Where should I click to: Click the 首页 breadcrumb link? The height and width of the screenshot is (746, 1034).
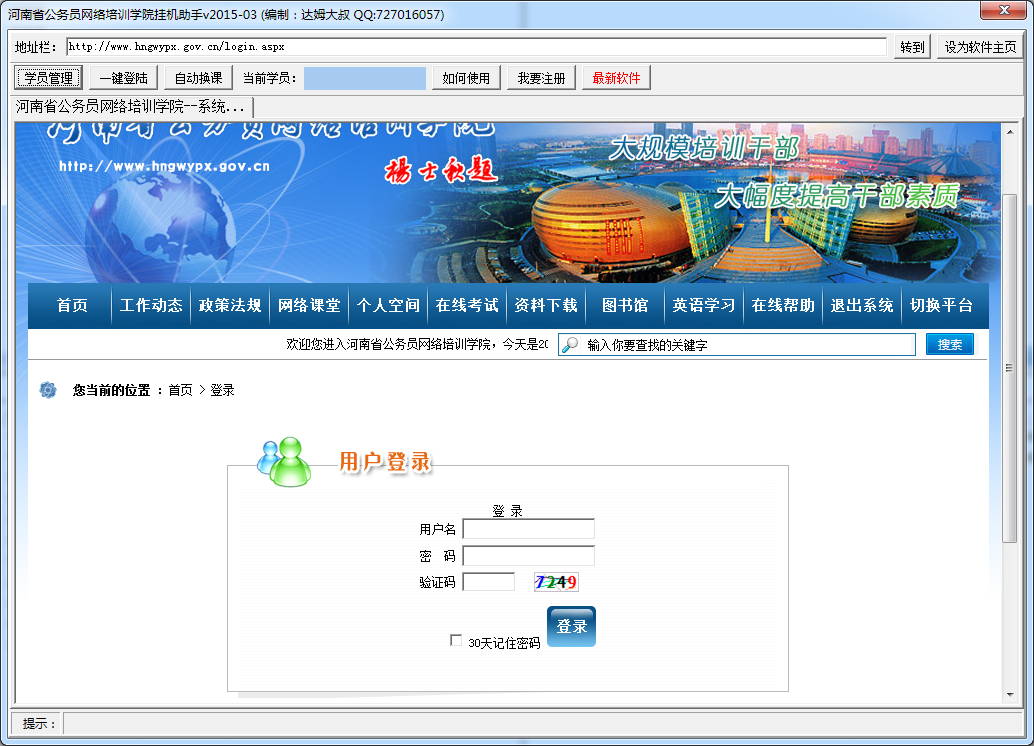click(180, 390)
